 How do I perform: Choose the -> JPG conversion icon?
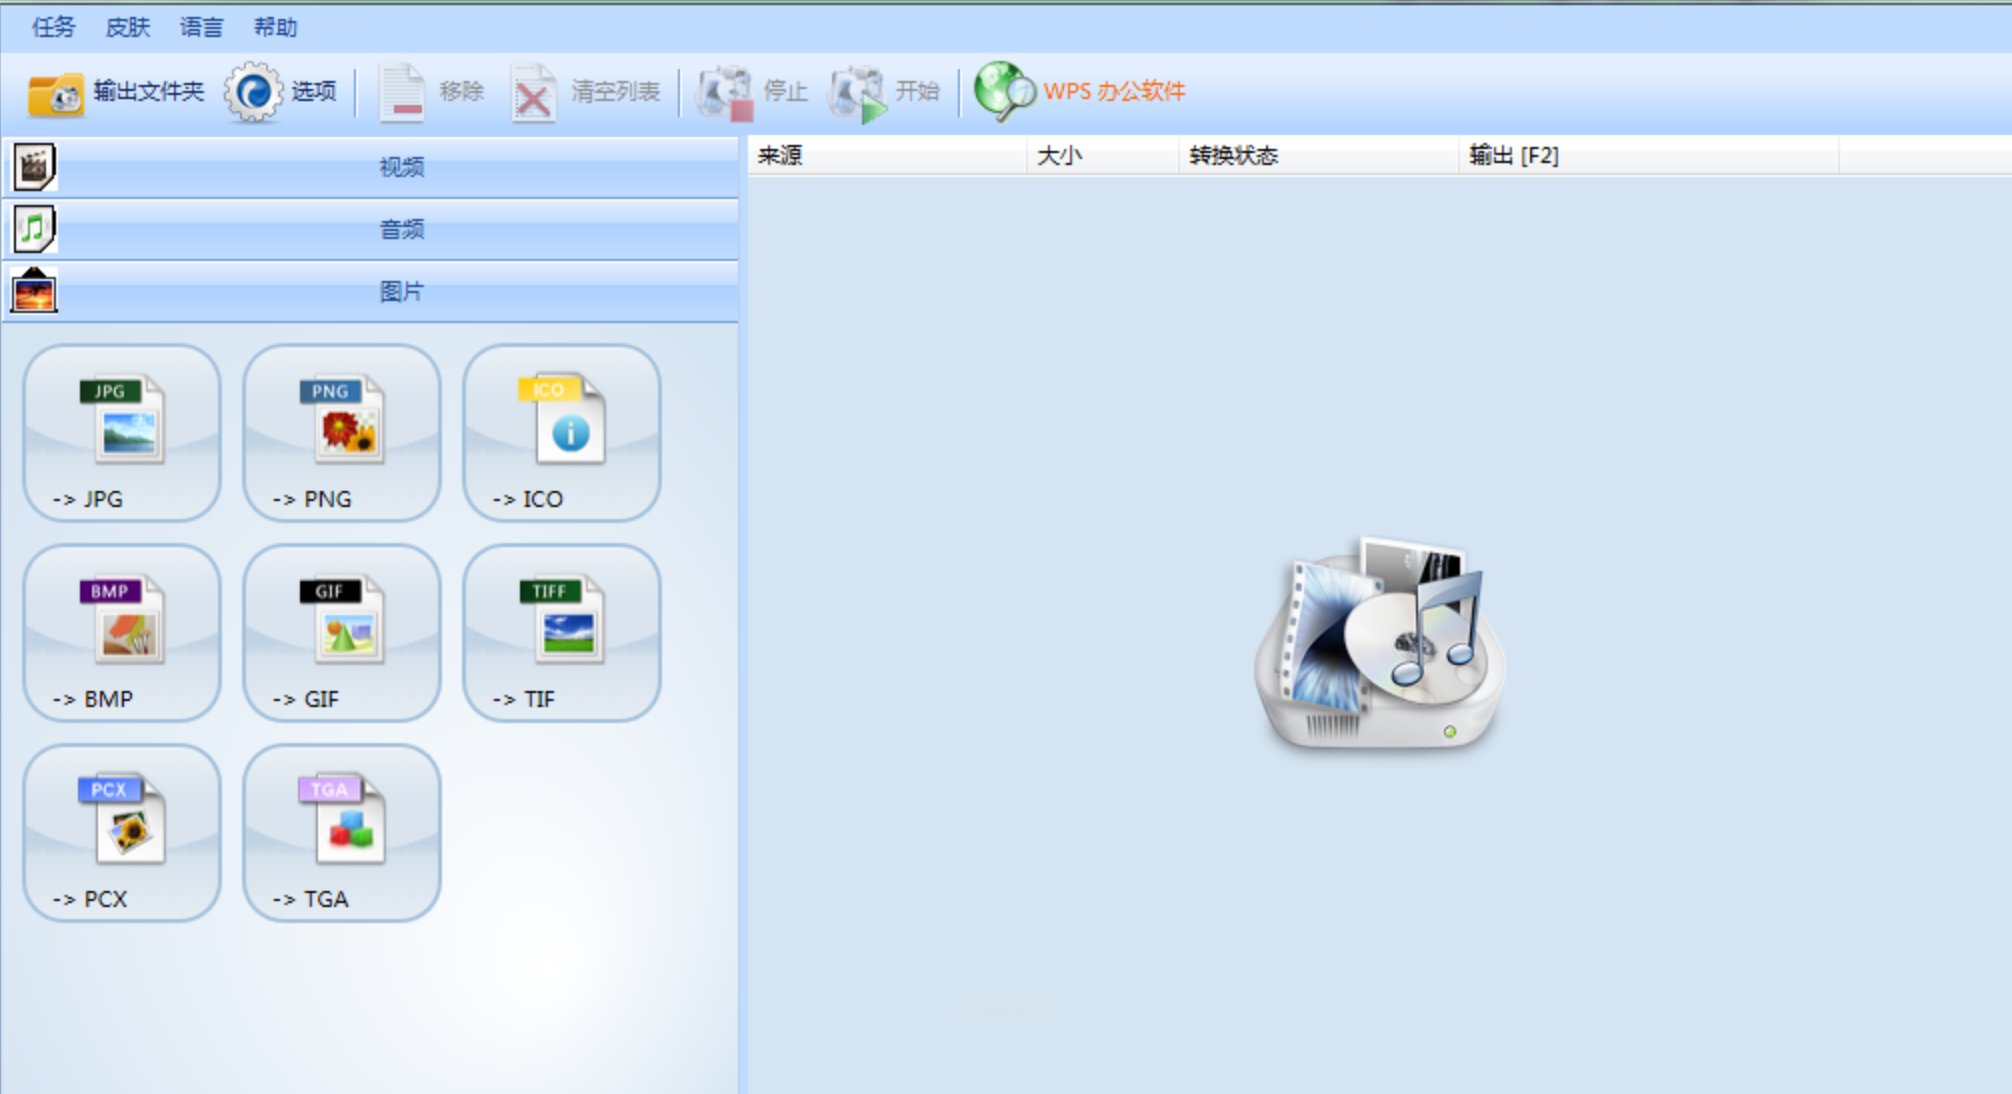pyautogui.click(x=122, y=432)
